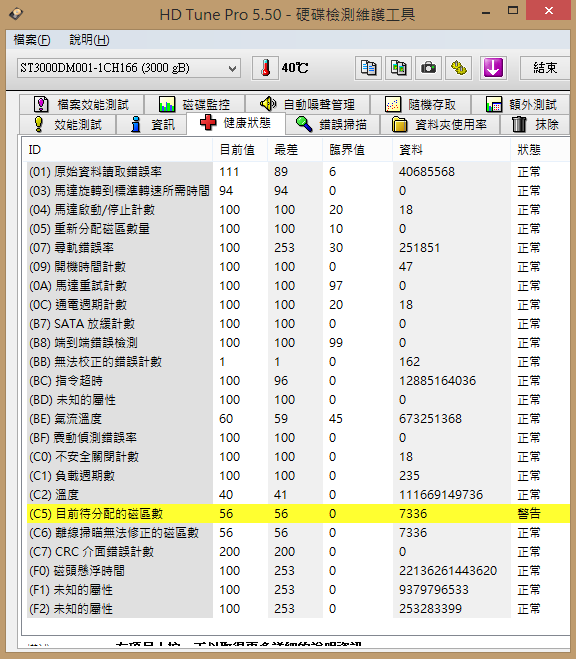This screenshot has height=659, width=576.
Task: Click data value 22136261443620
Action: (448, 571)
